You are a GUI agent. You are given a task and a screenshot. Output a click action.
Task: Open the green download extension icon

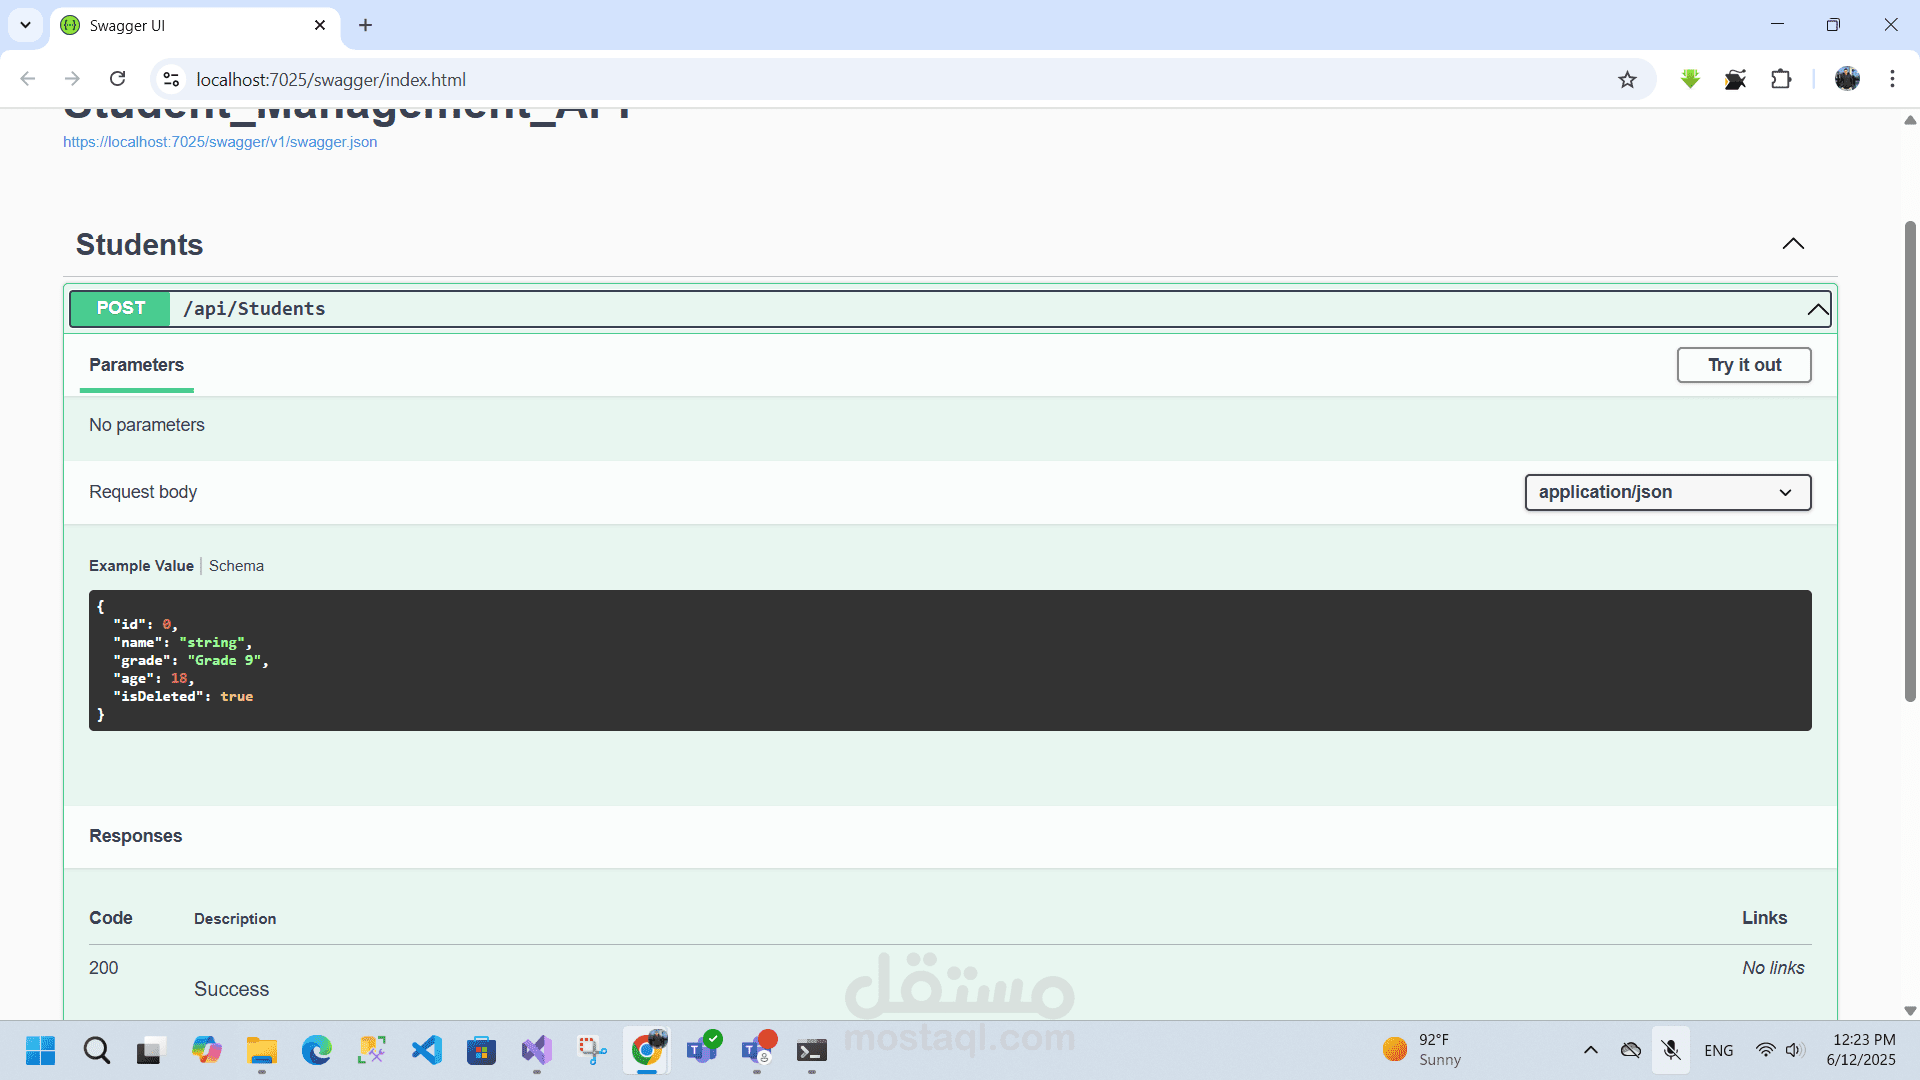click(1690, 79)
